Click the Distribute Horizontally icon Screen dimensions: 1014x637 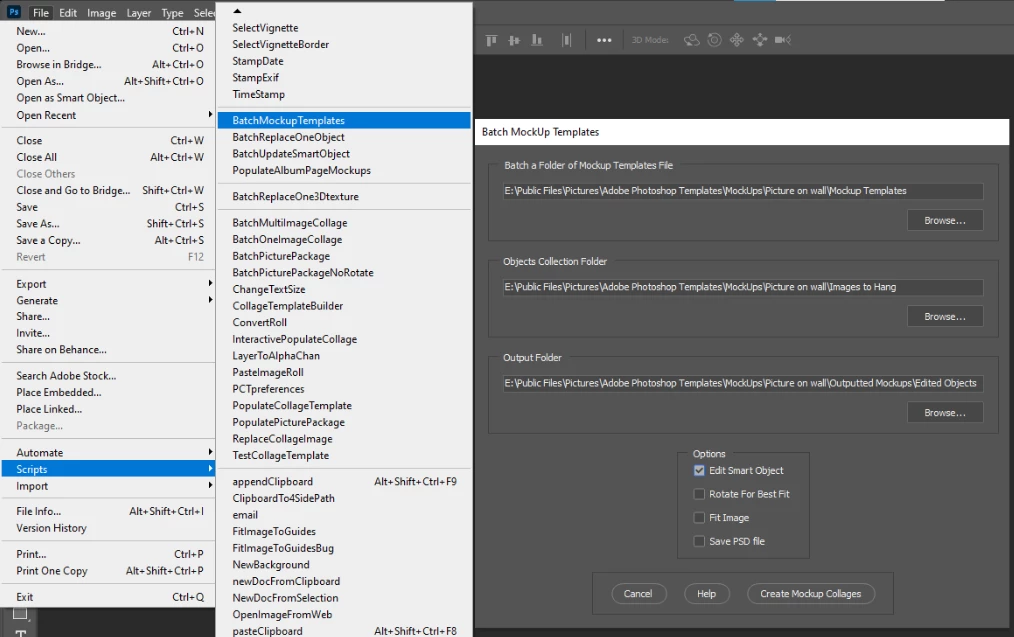tap(566, 40)
